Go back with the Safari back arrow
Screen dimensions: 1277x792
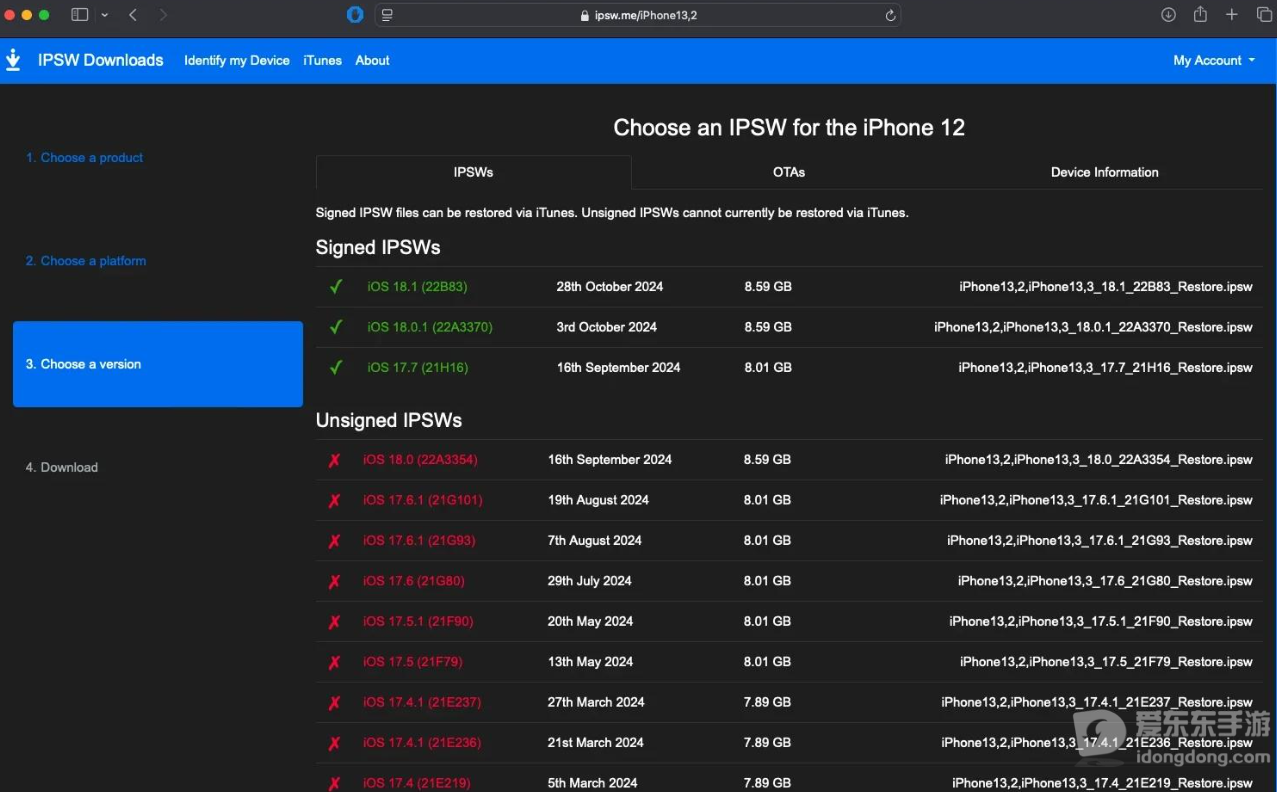(133, 15)
